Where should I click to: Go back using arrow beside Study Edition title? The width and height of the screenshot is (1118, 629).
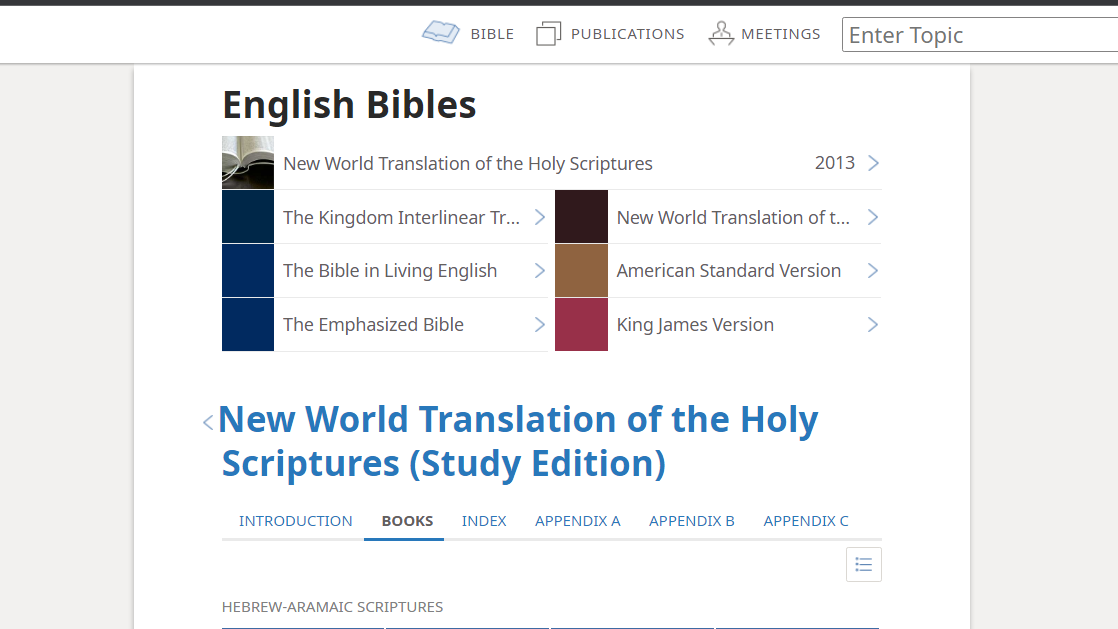tap(207, 423)
